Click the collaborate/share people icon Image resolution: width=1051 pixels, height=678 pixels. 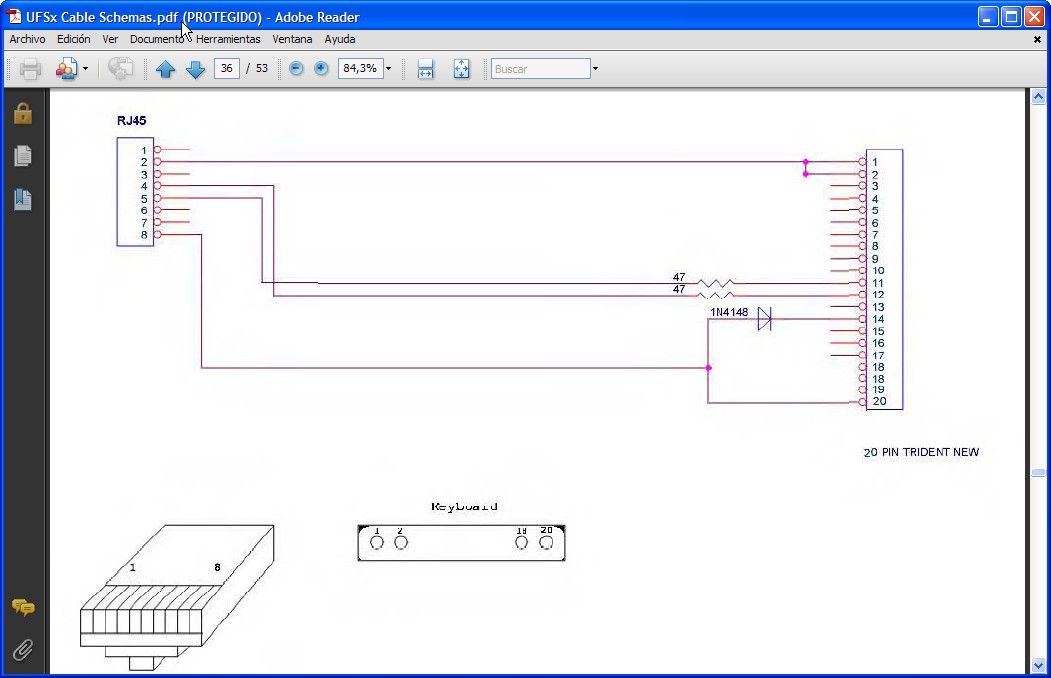coord(66,68)
